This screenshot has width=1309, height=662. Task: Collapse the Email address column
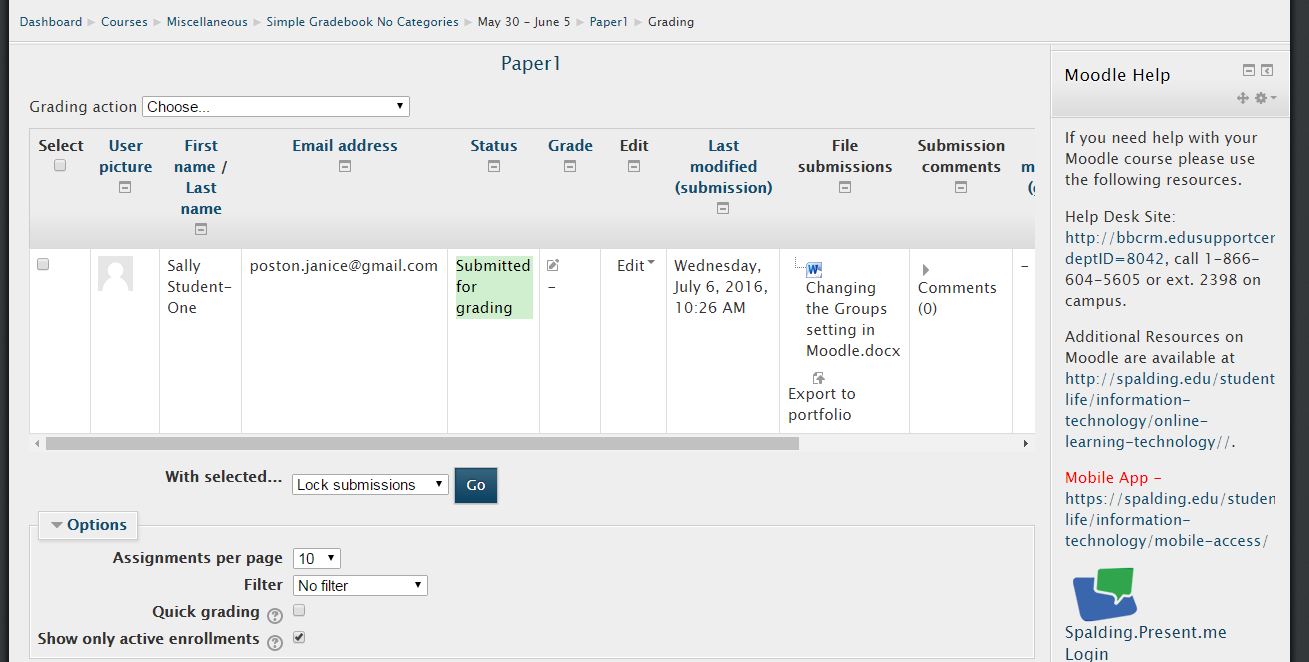click(x=345, y=167)
